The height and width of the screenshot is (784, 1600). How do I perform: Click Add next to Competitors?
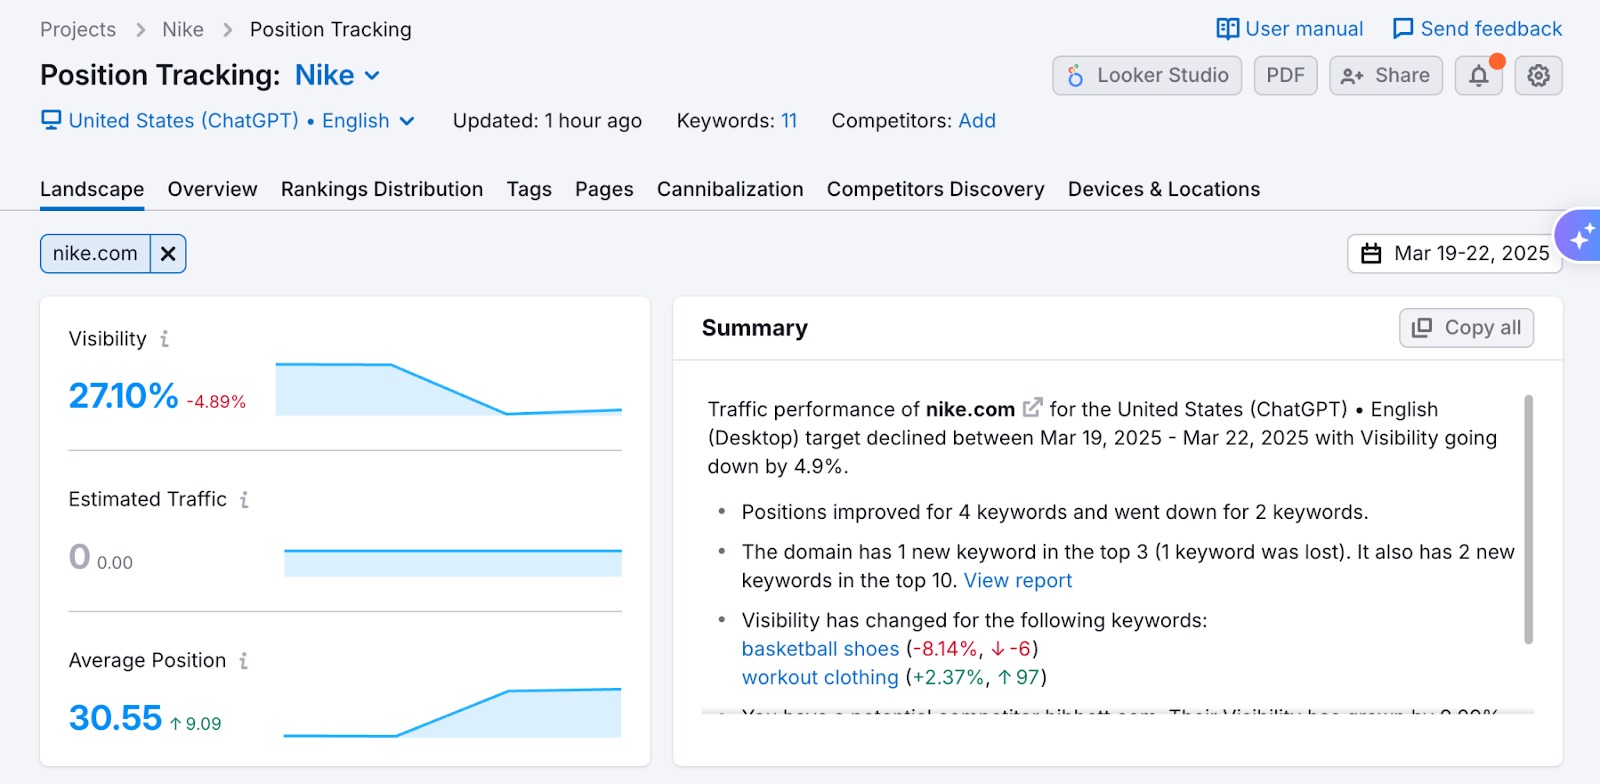[x=976, y=121]
